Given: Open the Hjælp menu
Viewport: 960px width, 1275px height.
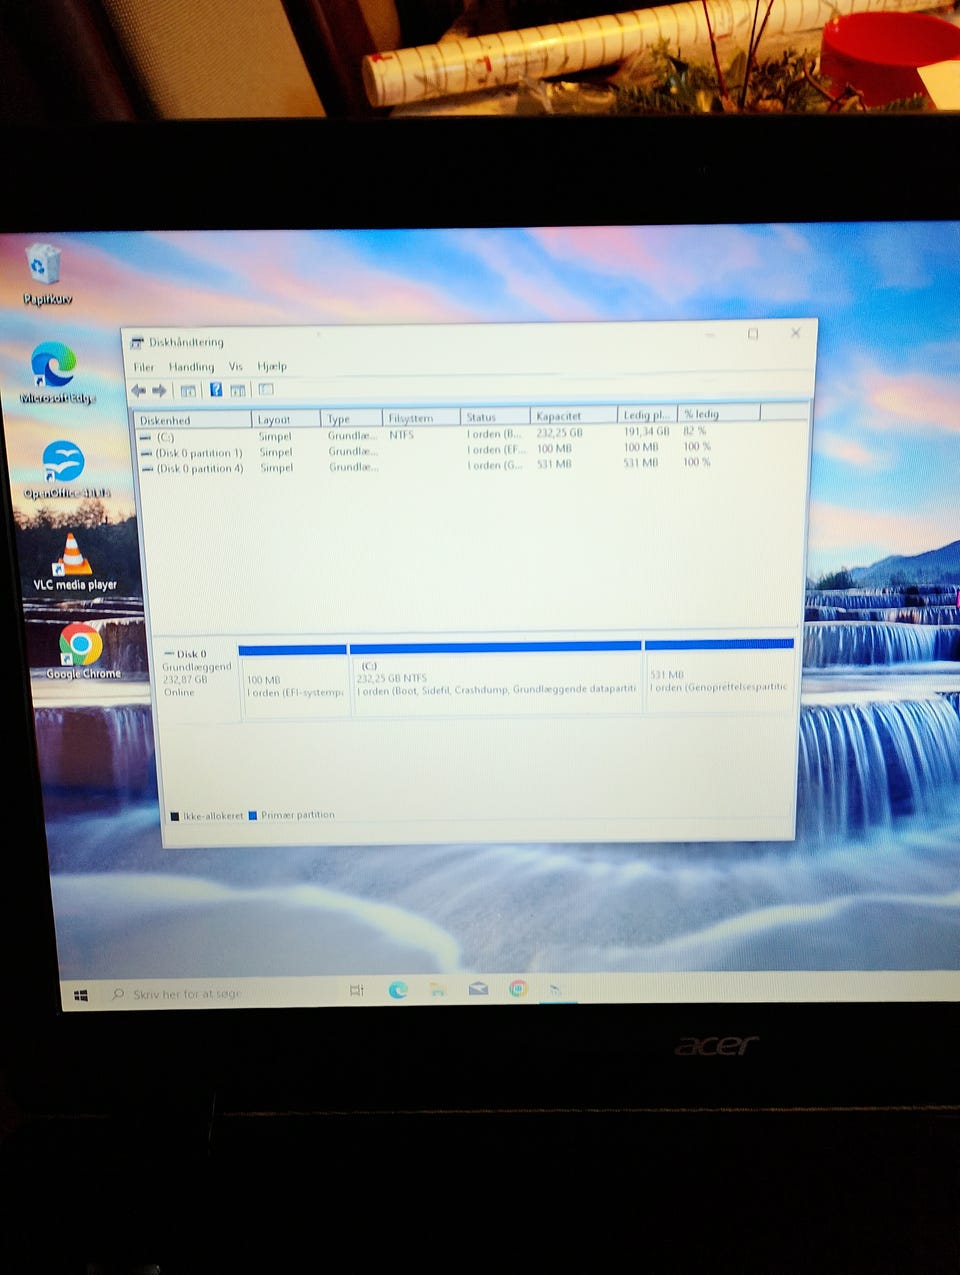Looking at the screenshot, I should click(x=272, y=366).
